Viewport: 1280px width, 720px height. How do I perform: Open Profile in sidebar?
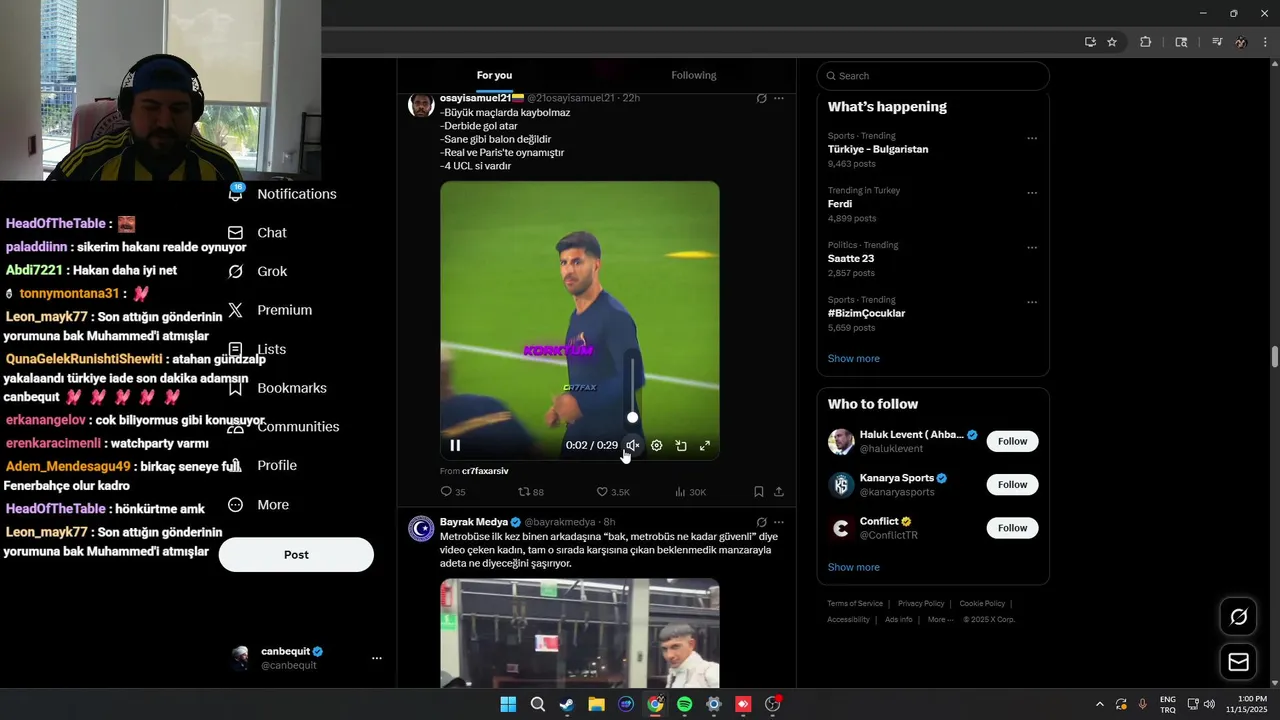click(x=262, y=465)
